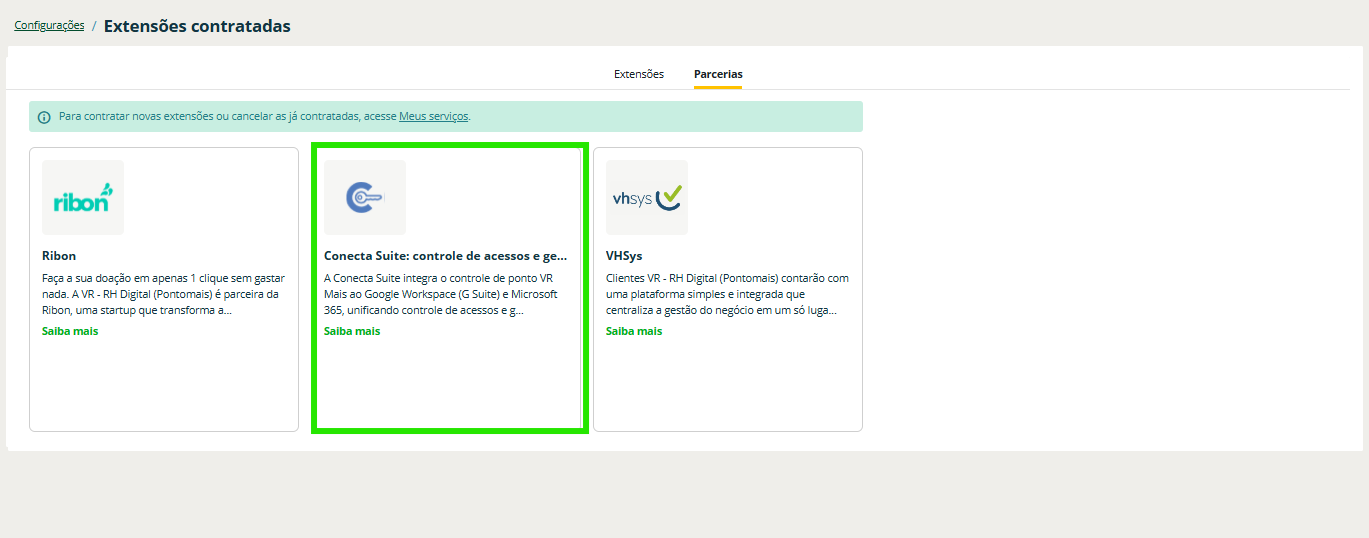Click the info icon in green banner
Viewport: 1369px width, 538px height.
[44, 117]
